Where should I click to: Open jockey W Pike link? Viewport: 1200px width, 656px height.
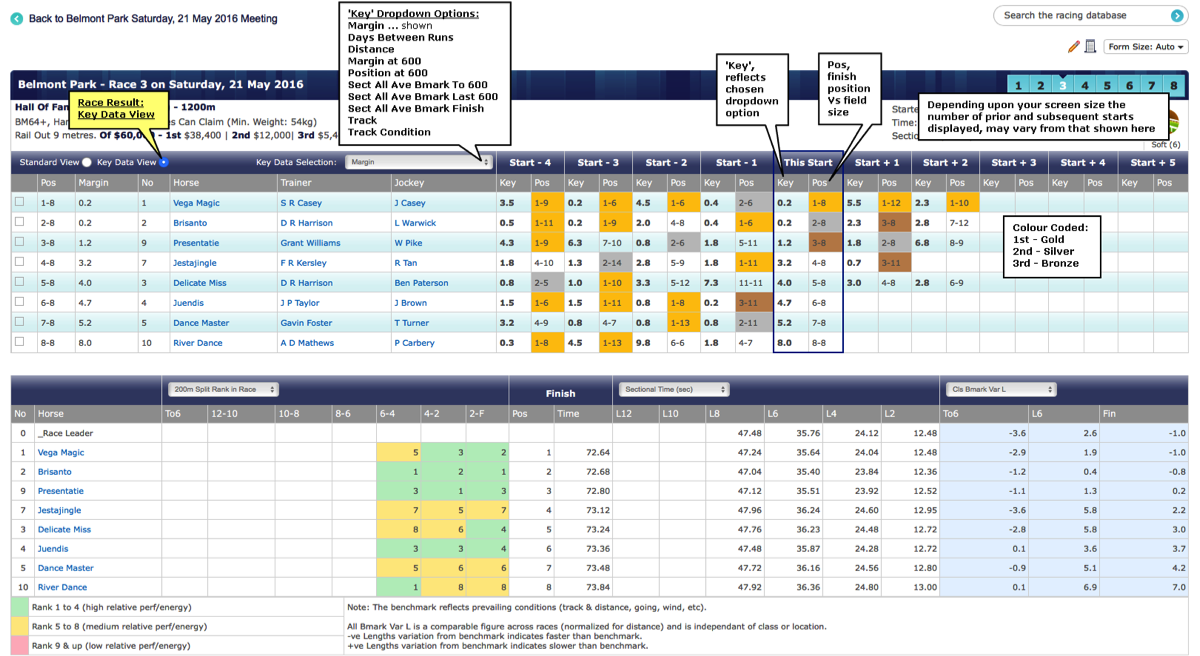click(x=408, y=243)
